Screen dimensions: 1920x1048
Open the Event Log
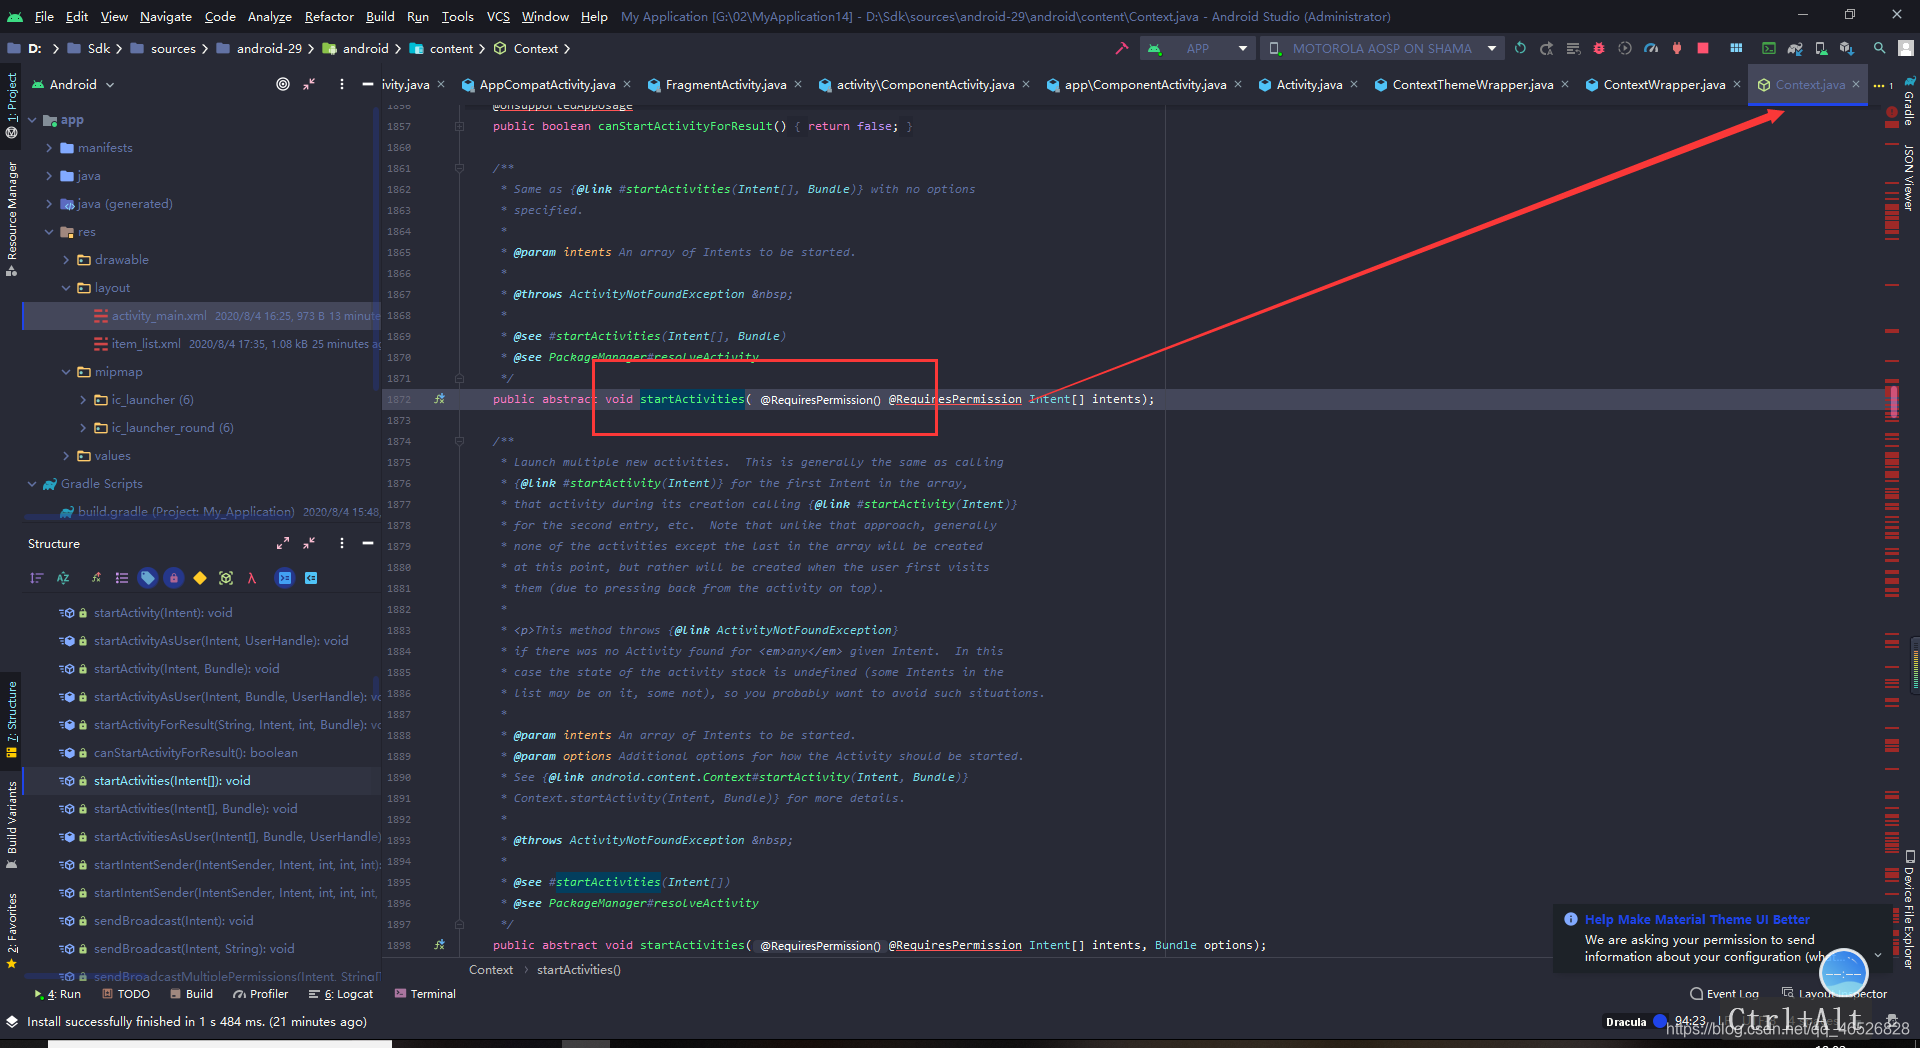pyautogui.click(x=1725, y=994)
